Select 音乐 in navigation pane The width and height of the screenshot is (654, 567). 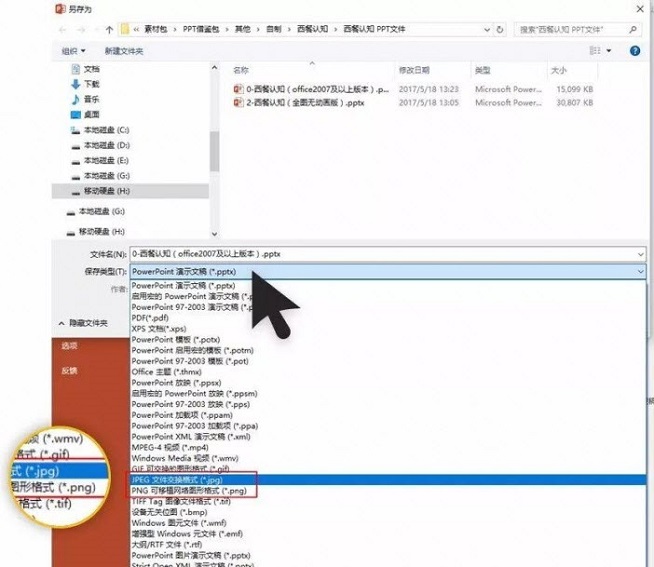coord(92,99)
